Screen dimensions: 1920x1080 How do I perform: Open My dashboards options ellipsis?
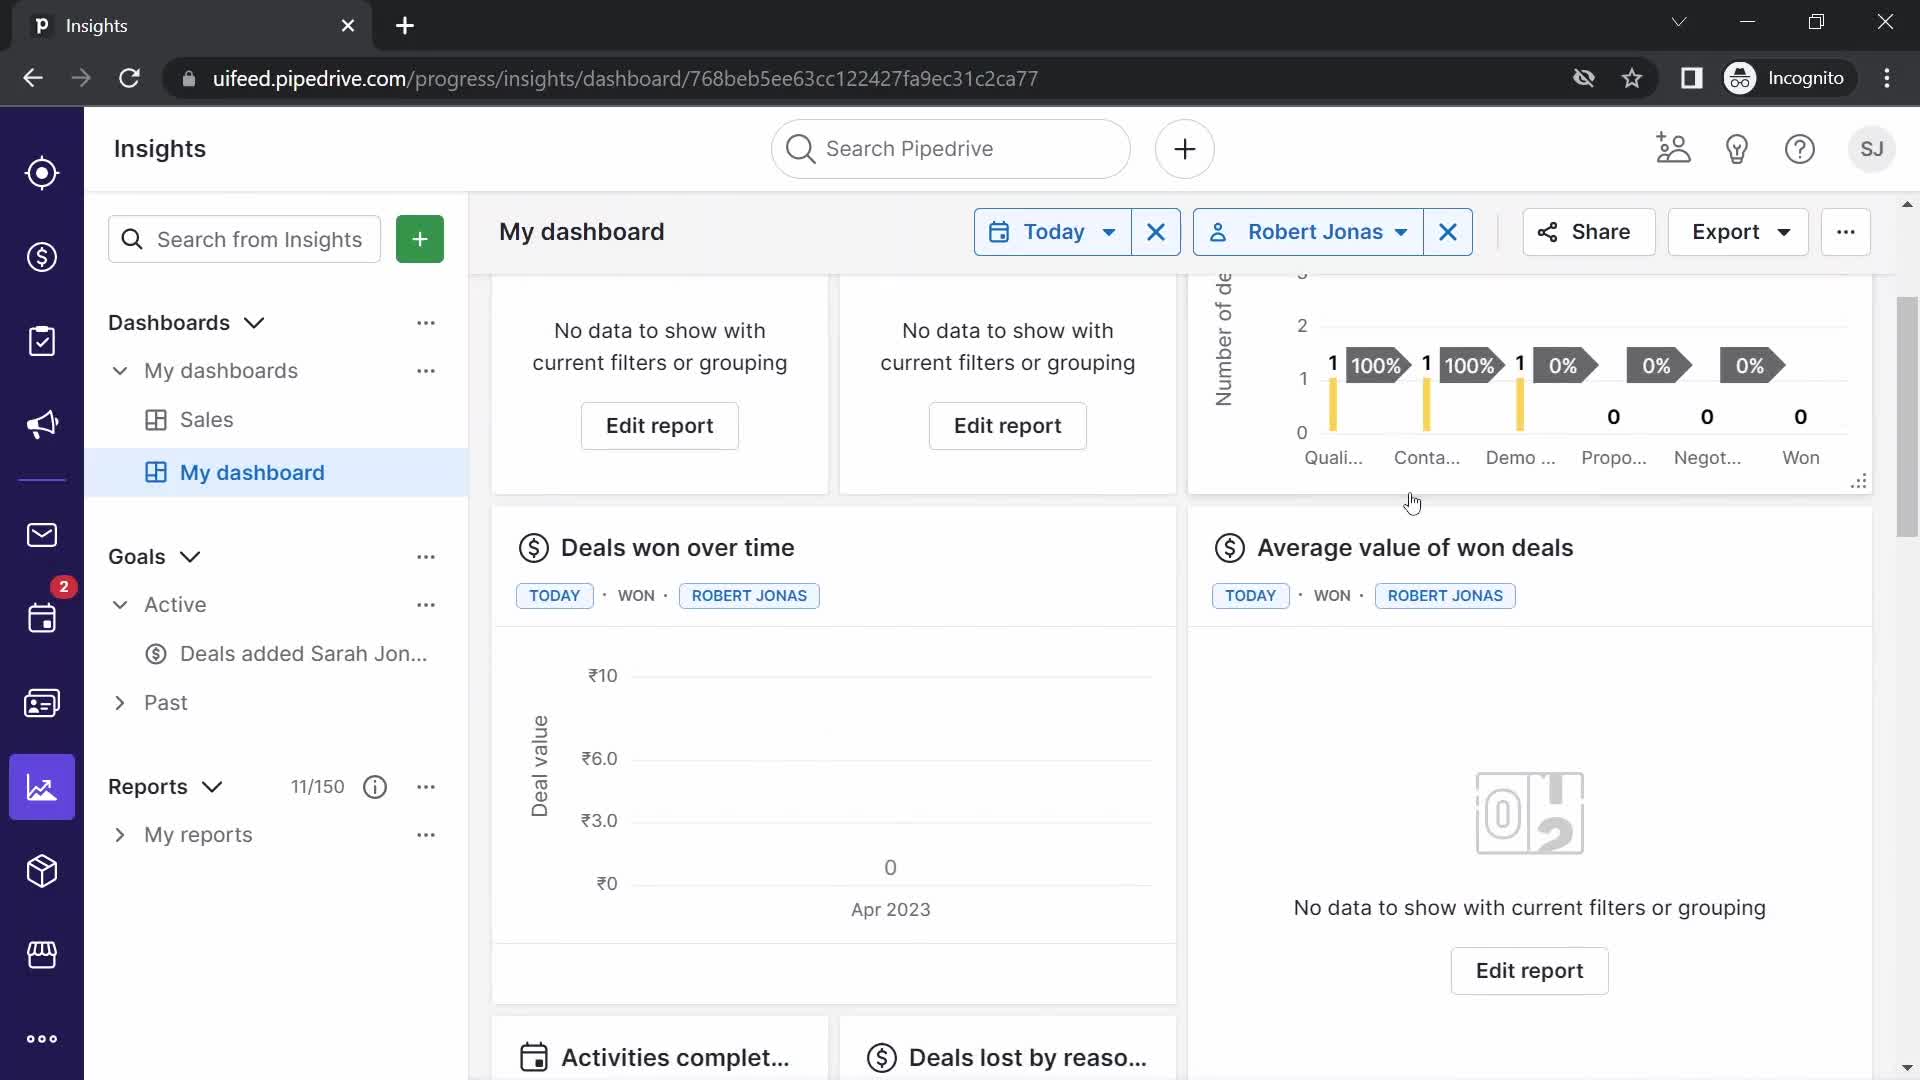(x=426, y=371)
